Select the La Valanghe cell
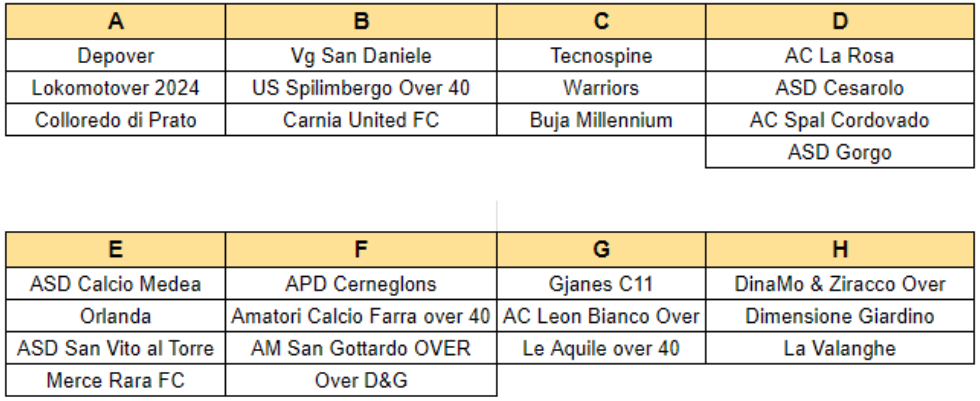Image resolution: width=980 pixels, height=401 pixels. click(x=840, y=348)
